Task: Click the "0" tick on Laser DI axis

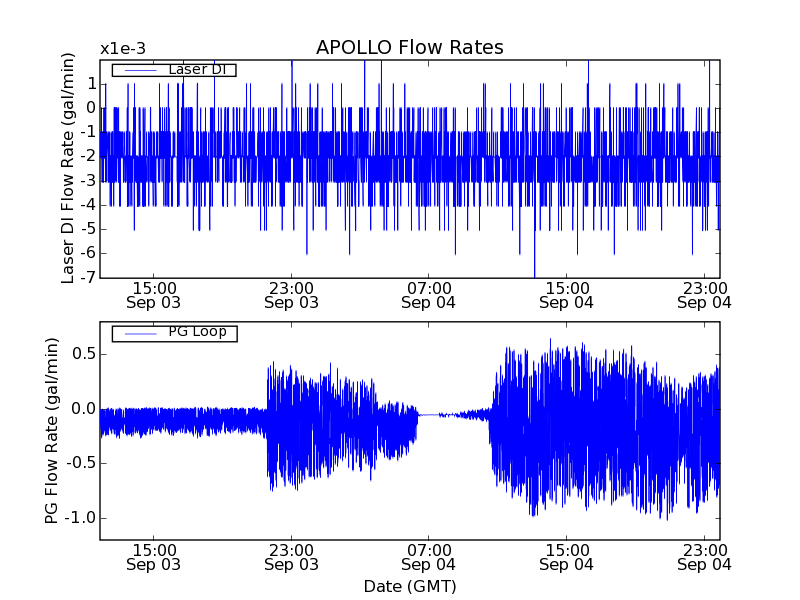Action: [91, 108]
